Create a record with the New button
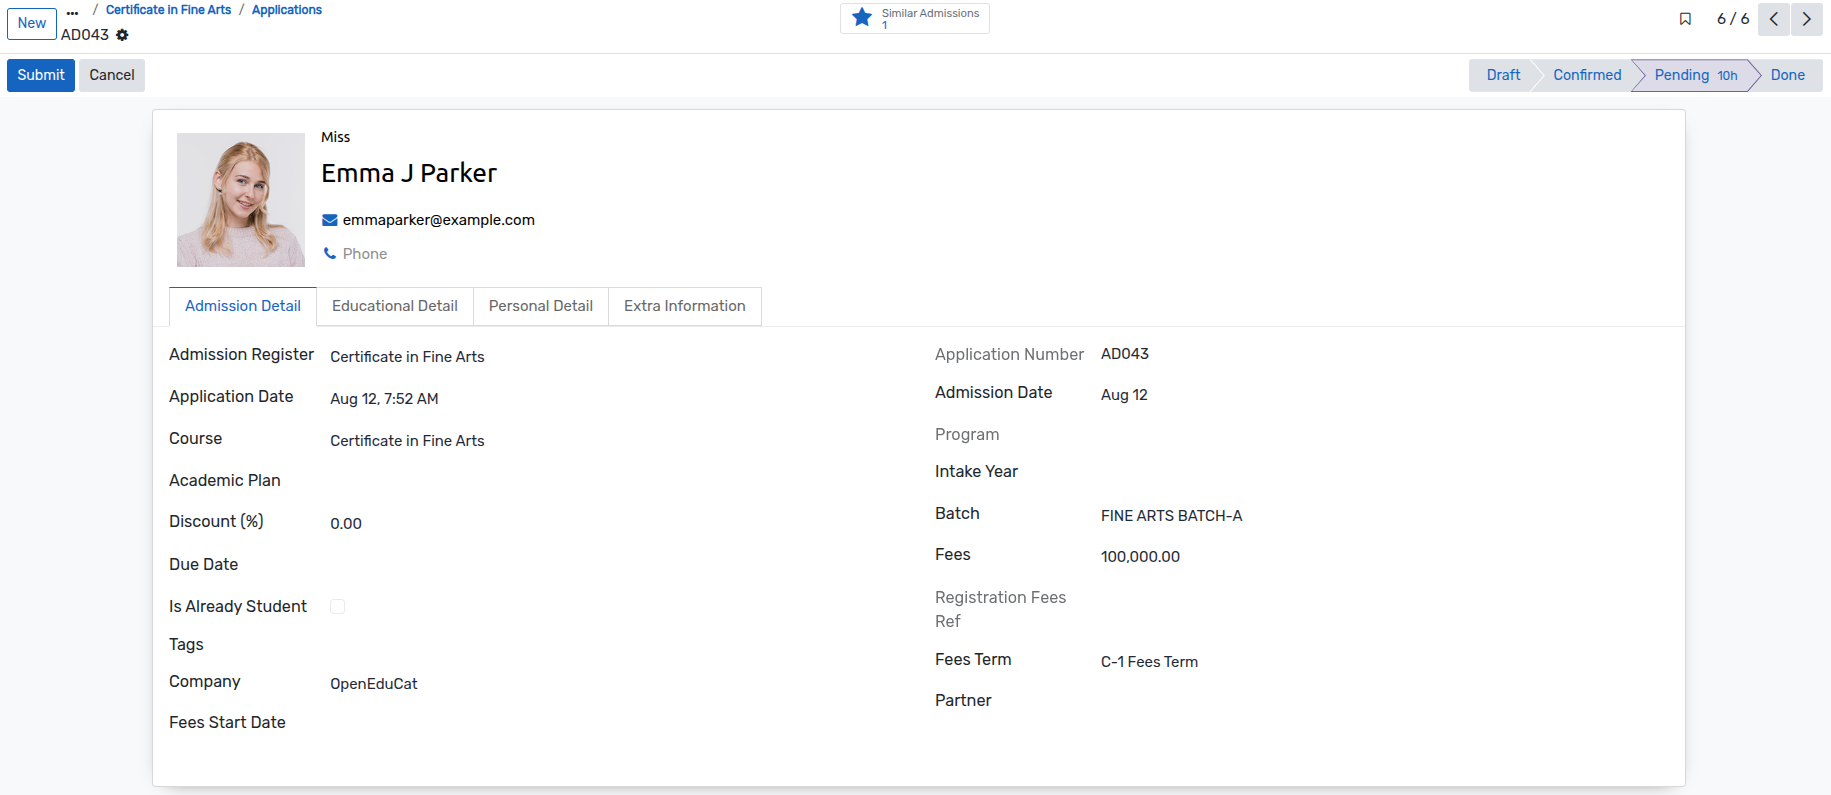 [x=32, y=23]
